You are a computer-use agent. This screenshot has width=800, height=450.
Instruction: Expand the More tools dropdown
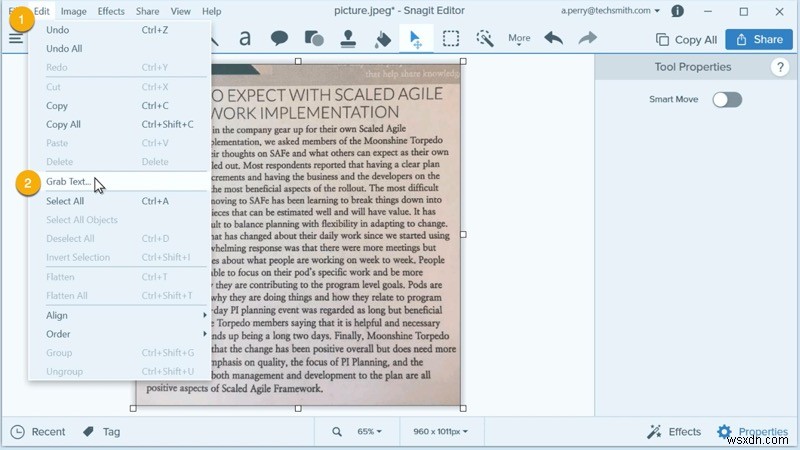519,39
